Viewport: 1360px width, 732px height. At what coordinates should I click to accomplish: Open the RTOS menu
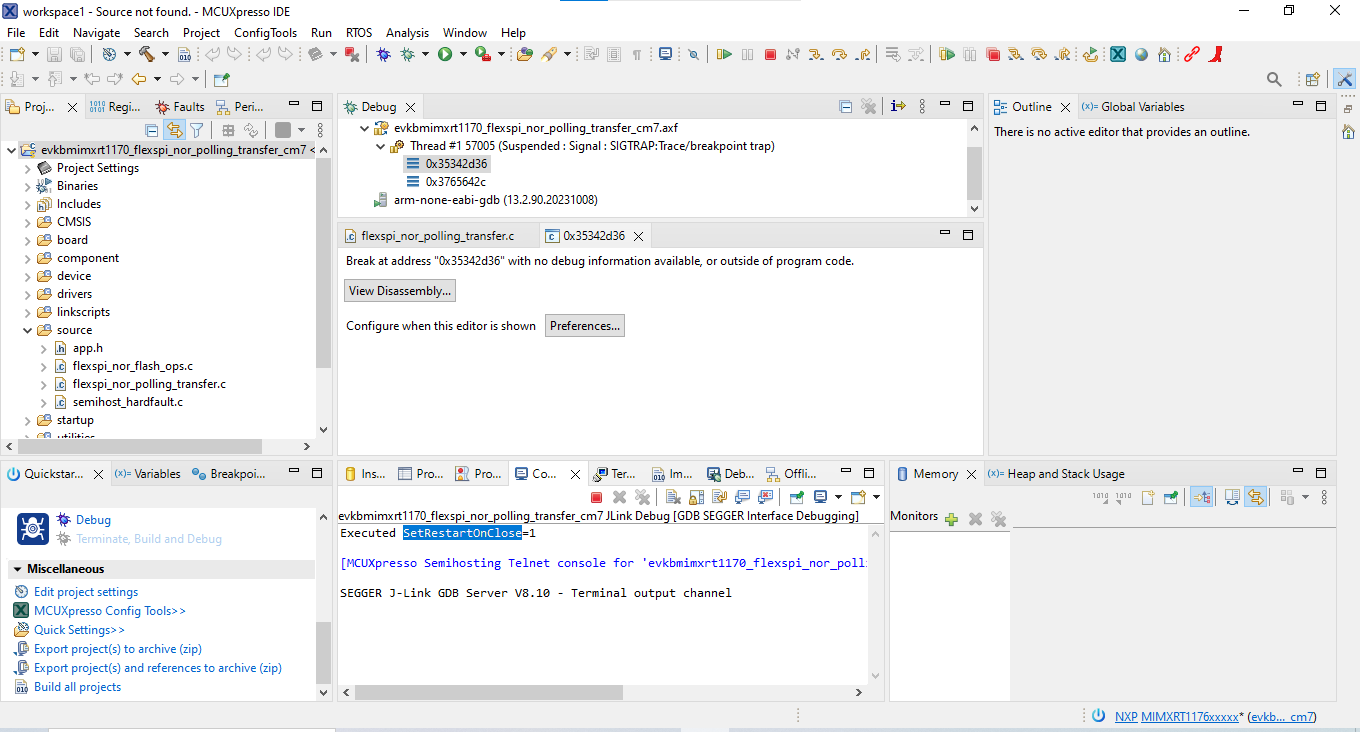358,32
